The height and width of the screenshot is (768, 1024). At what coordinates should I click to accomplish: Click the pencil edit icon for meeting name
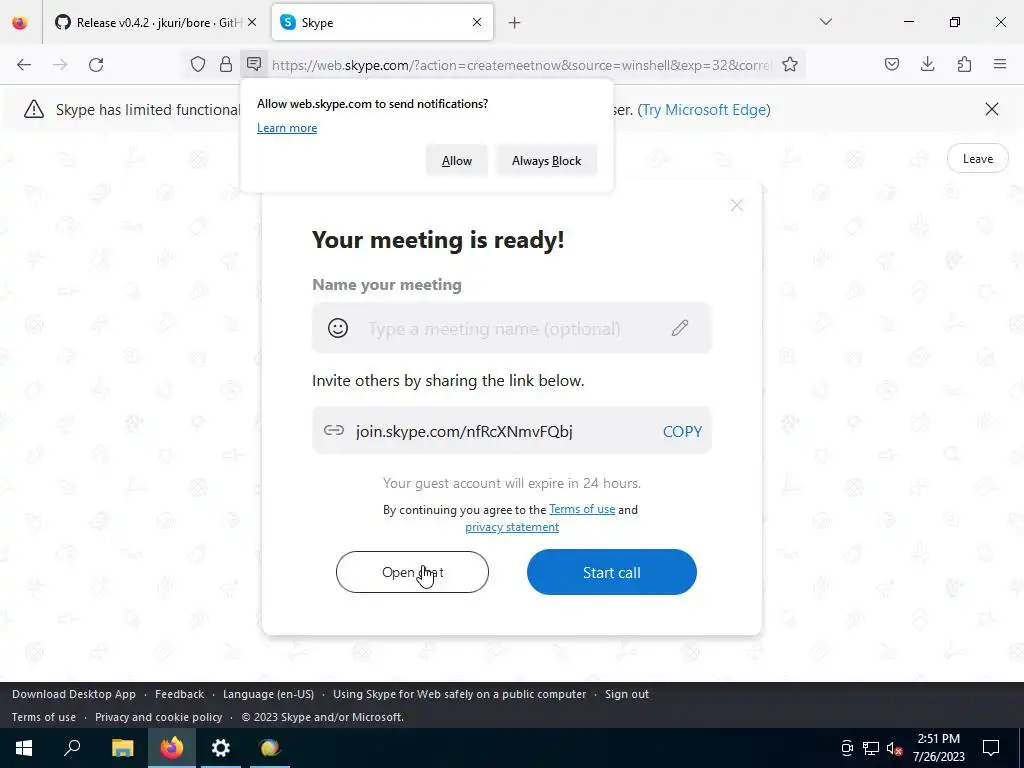click(x=680, y=328)
